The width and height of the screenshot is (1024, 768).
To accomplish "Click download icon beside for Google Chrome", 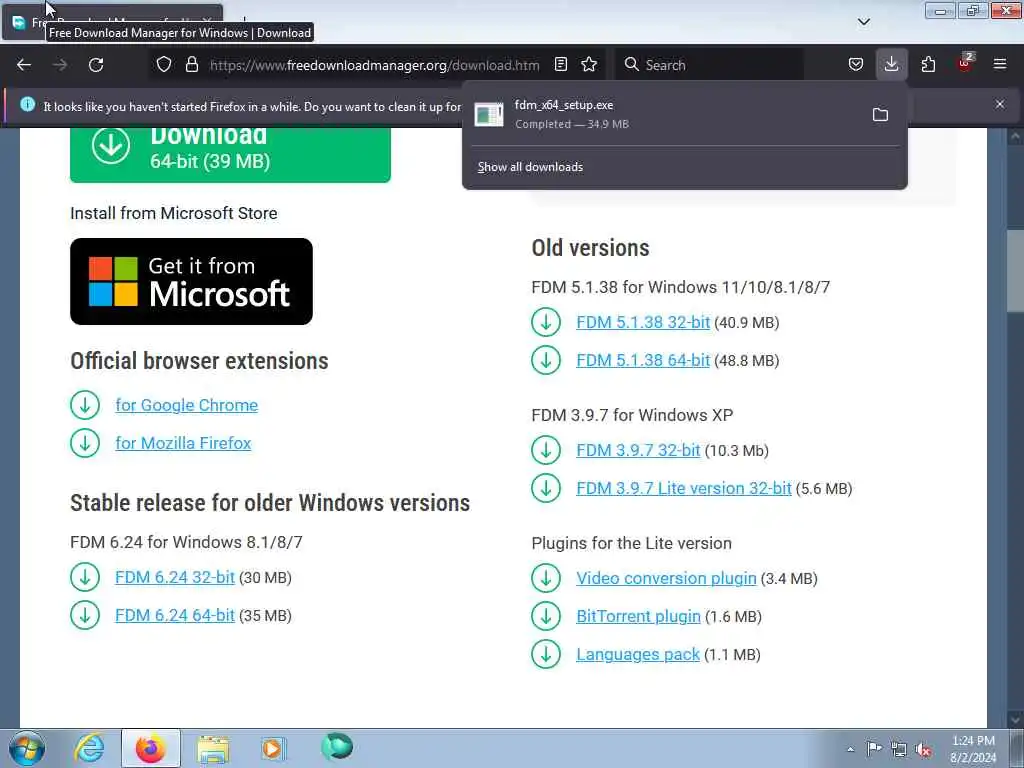I will coord(85,405).
